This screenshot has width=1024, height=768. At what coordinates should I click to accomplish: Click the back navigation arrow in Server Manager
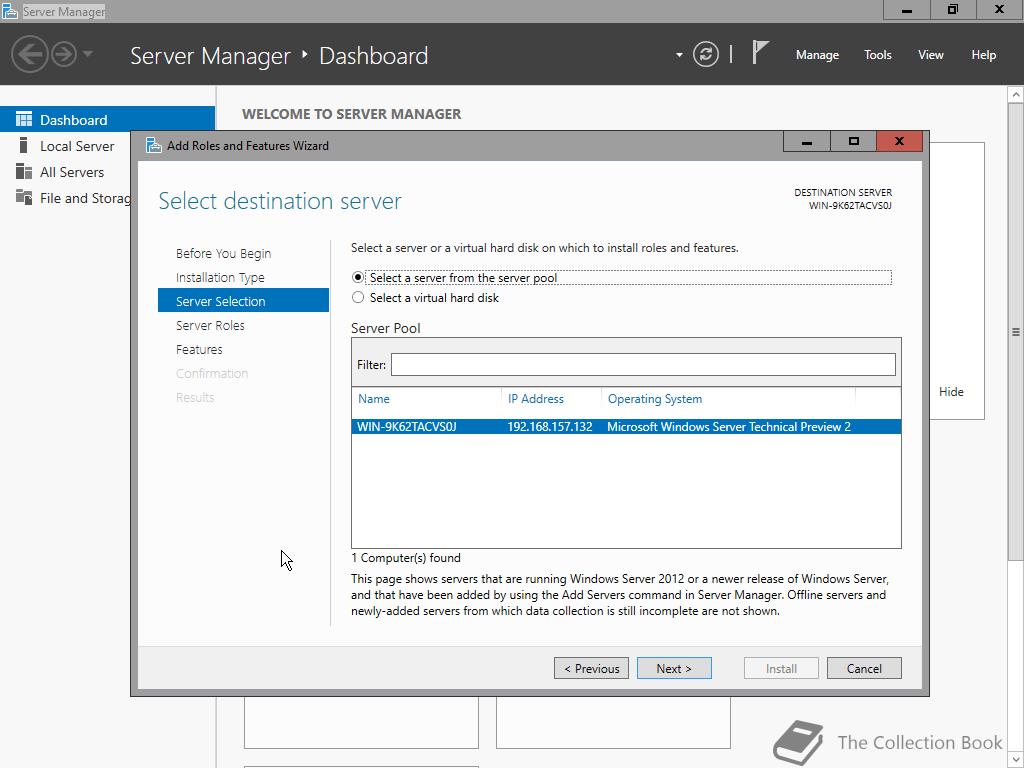tap(29, 54)
